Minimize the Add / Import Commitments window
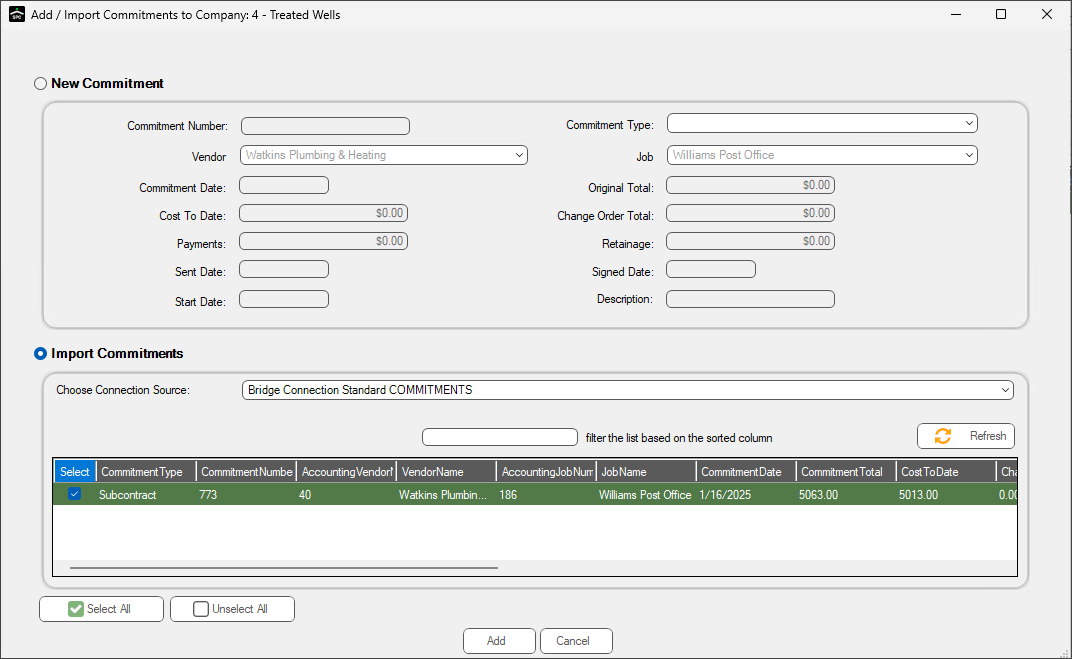This screenshot has height=659, width=1072. point(956,14)
